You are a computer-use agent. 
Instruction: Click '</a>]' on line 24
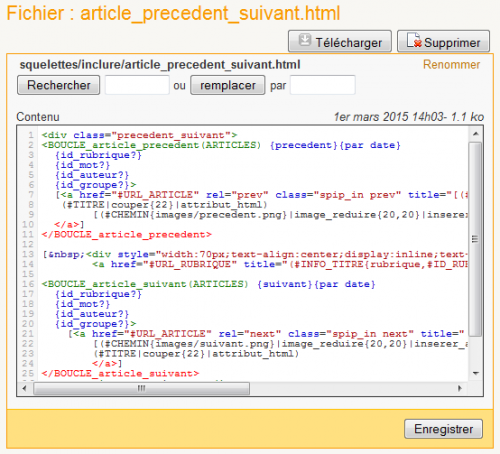point(107,363)
